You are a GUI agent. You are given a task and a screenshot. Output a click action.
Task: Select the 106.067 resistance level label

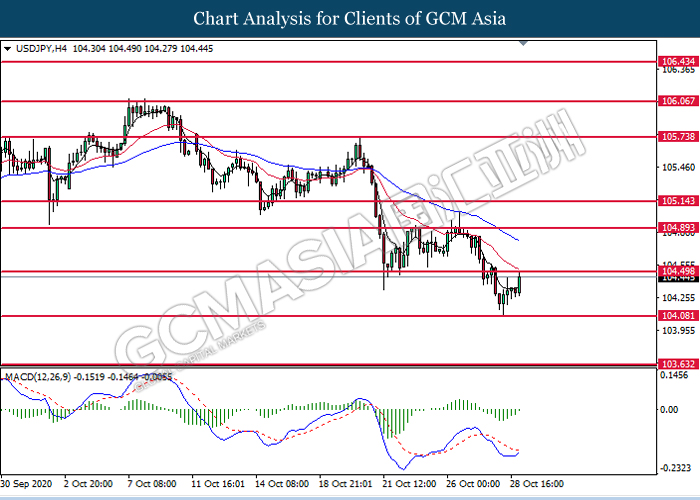point(678,101)
